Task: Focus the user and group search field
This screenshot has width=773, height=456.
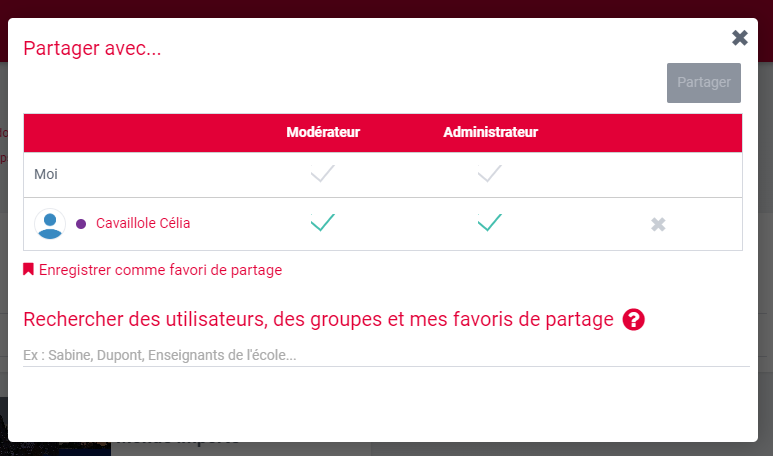Action: [386, 355]
